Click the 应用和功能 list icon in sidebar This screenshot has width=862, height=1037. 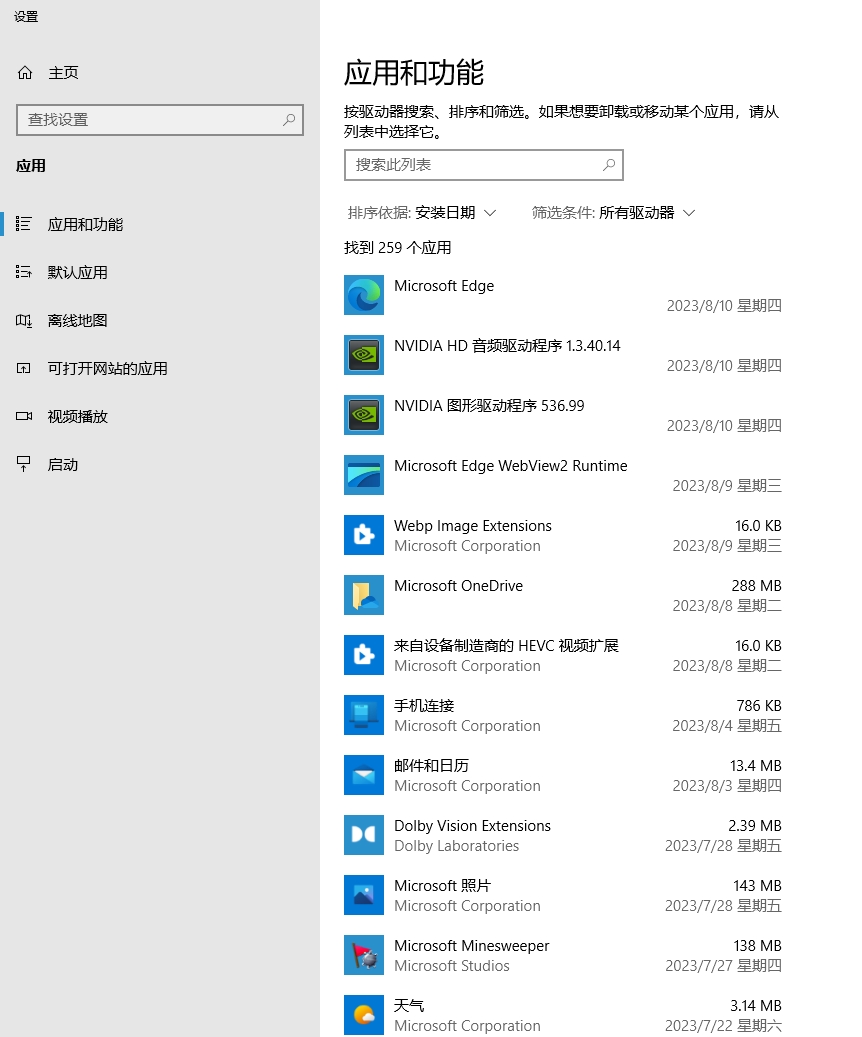24,224
